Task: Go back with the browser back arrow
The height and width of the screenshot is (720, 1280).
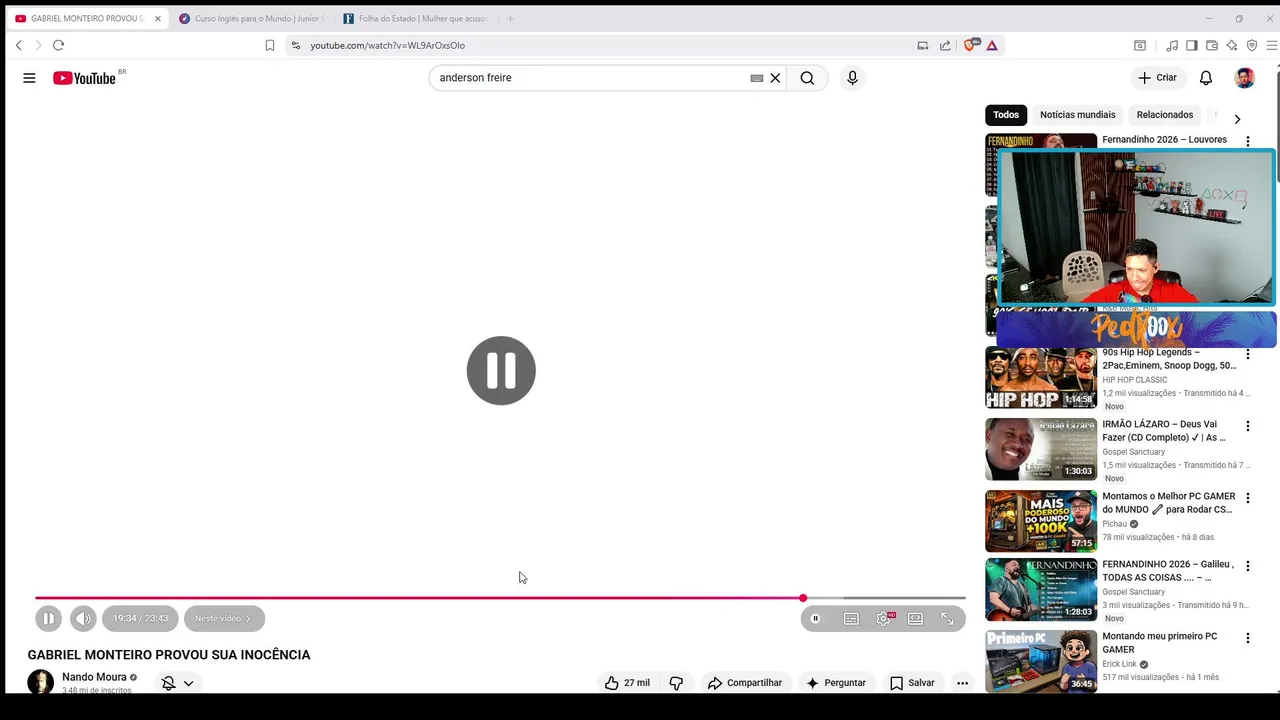Action: click(x=18, y=45)
